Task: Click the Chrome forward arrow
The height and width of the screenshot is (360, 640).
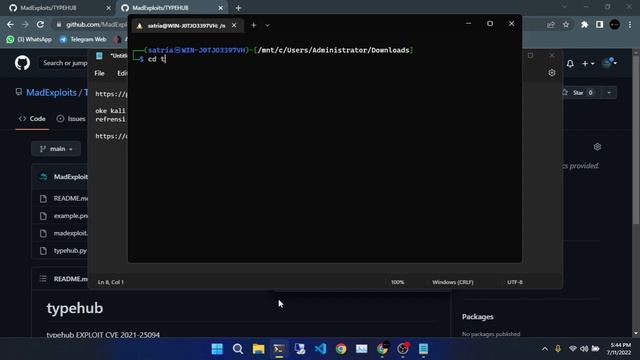Action: 25,24
